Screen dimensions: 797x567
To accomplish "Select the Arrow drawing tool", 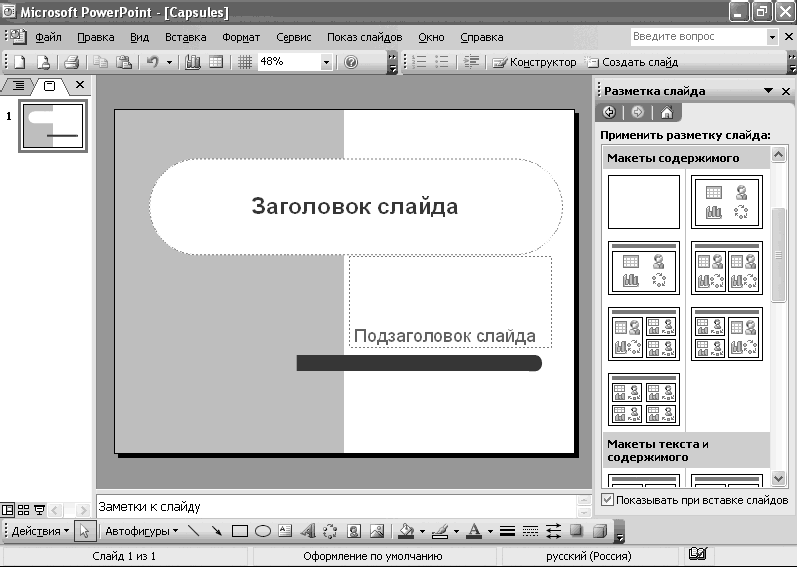I will click(x=217, y=531).
